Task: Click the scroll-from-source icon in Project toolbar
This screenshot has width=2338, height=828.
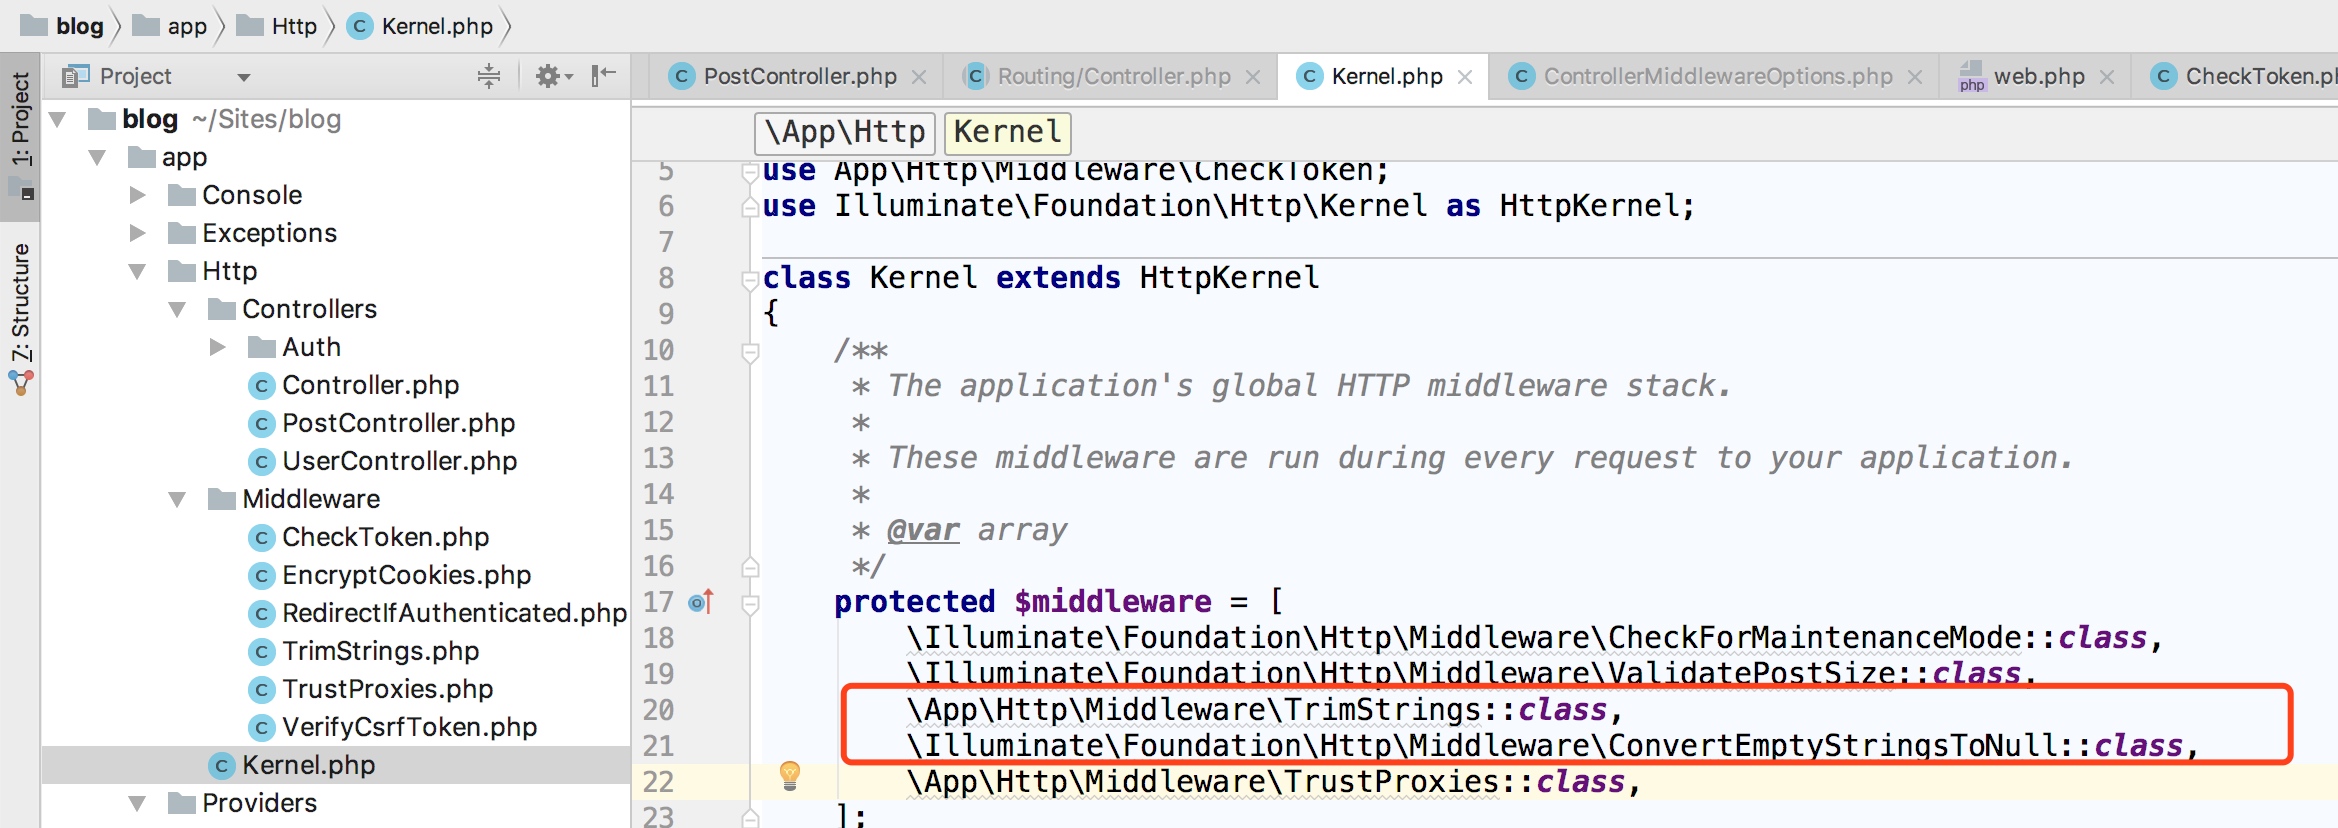Action: tap(489, 76)
